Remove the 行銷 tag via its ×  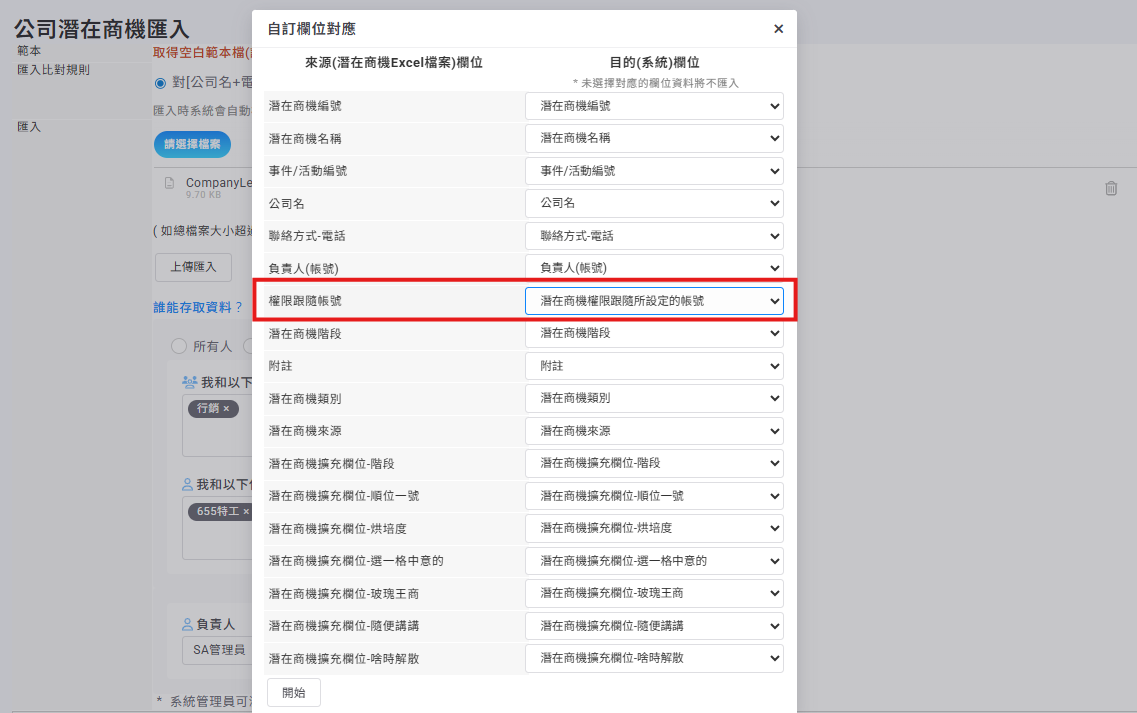226,409
